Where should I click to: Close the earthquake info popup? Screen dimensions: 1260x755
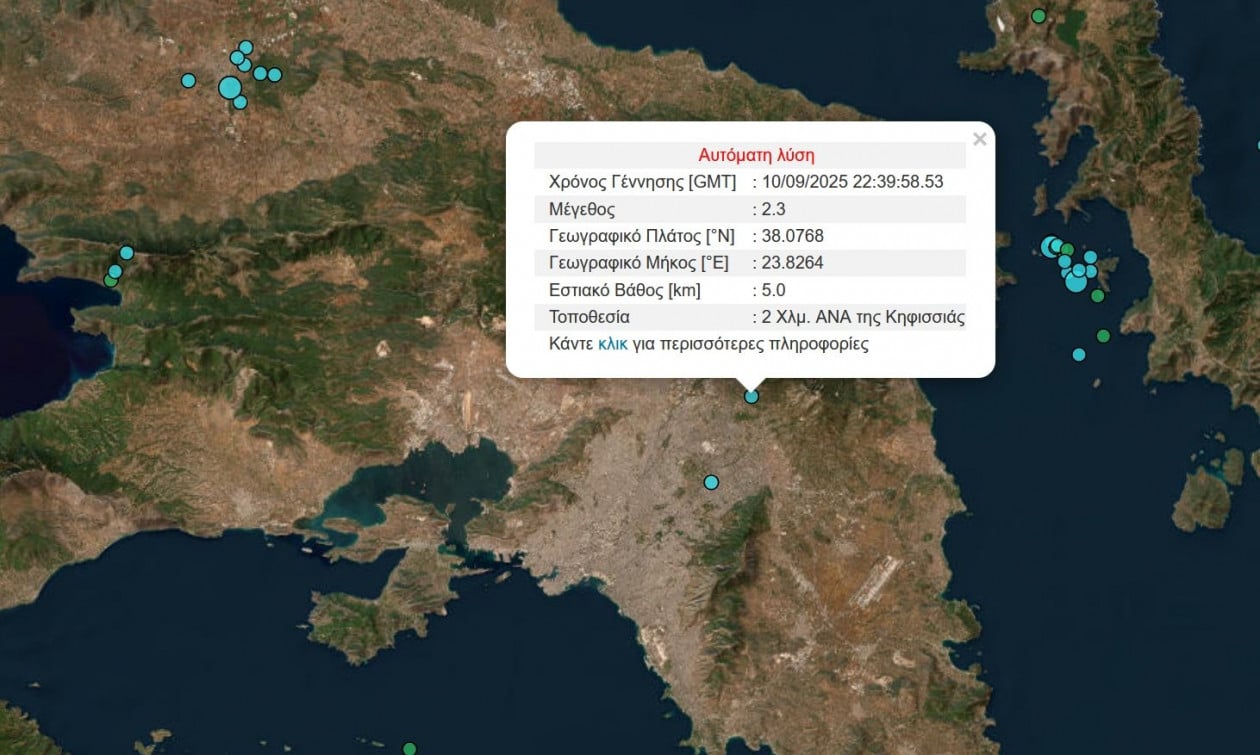pos(979,140)
